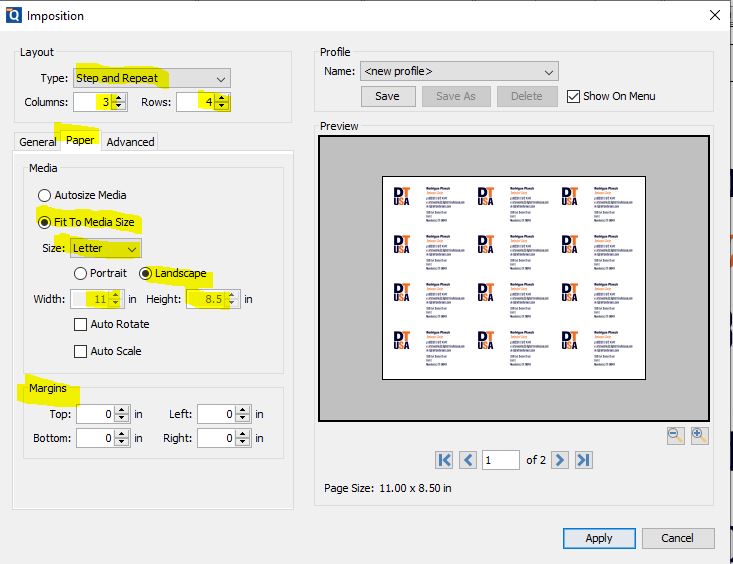Click the Rows number field

pyautogui.click(x=196, y=102)
